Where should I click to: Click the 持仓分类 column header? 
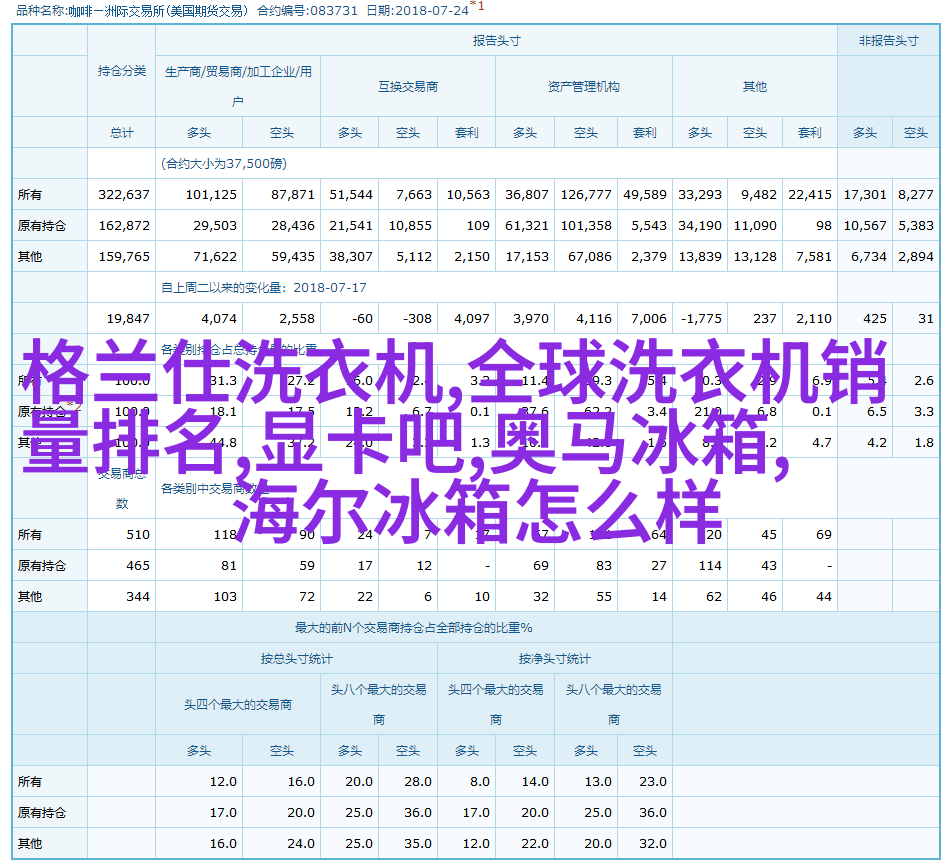[x=122, y=71]
